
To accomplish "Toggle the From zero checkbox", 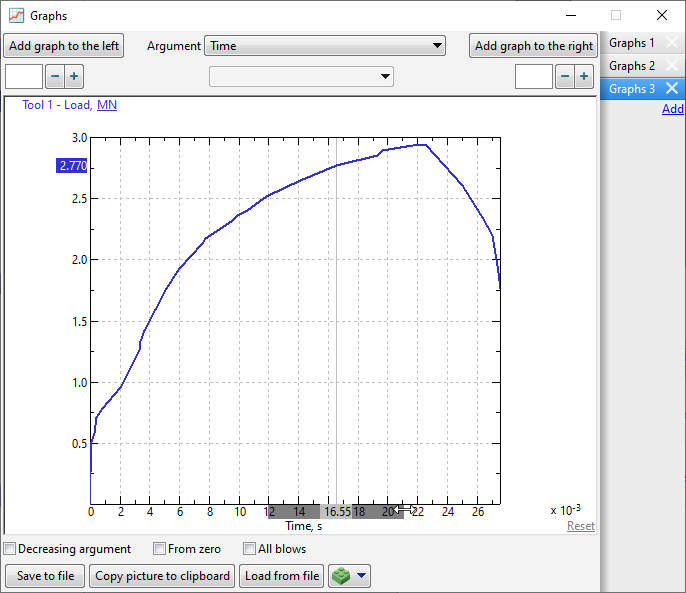I will pyautogui.click(x=160, y=549).
